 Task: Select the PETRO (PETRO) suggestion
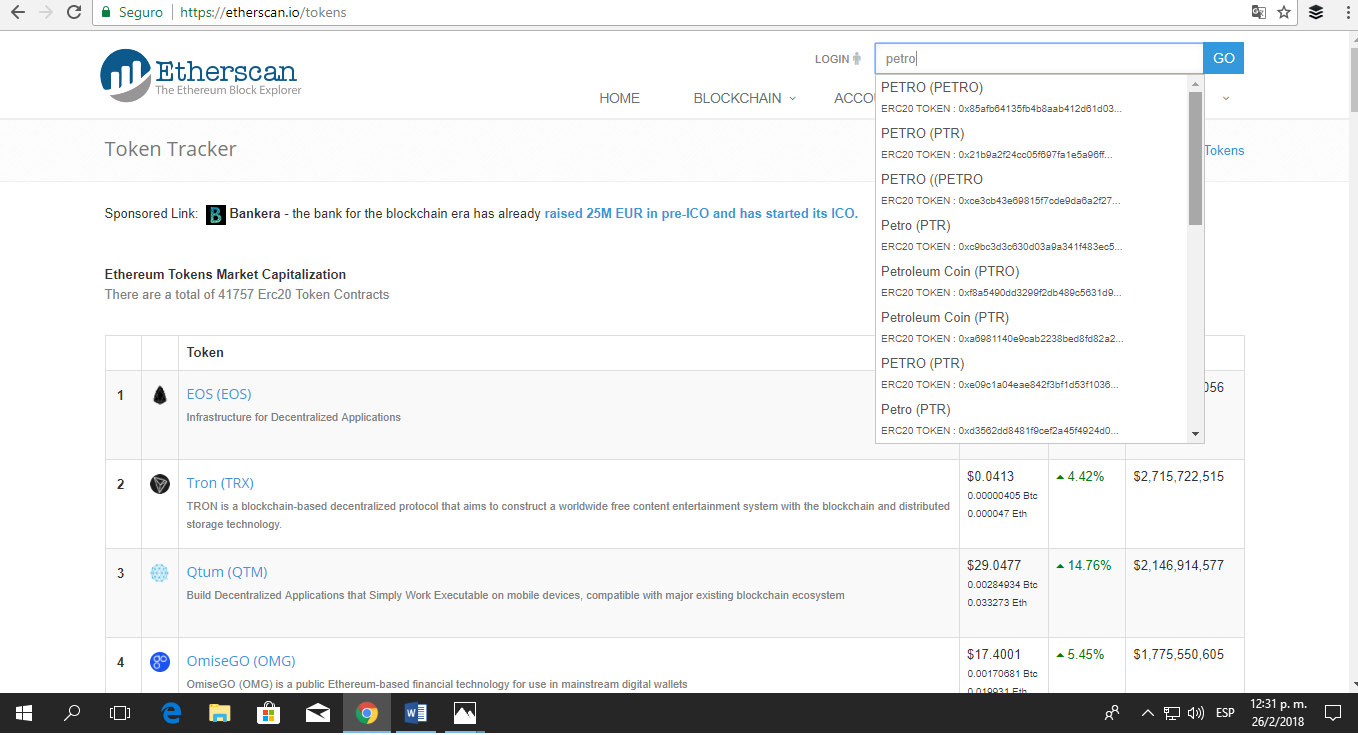click(x=1031, y=97)
